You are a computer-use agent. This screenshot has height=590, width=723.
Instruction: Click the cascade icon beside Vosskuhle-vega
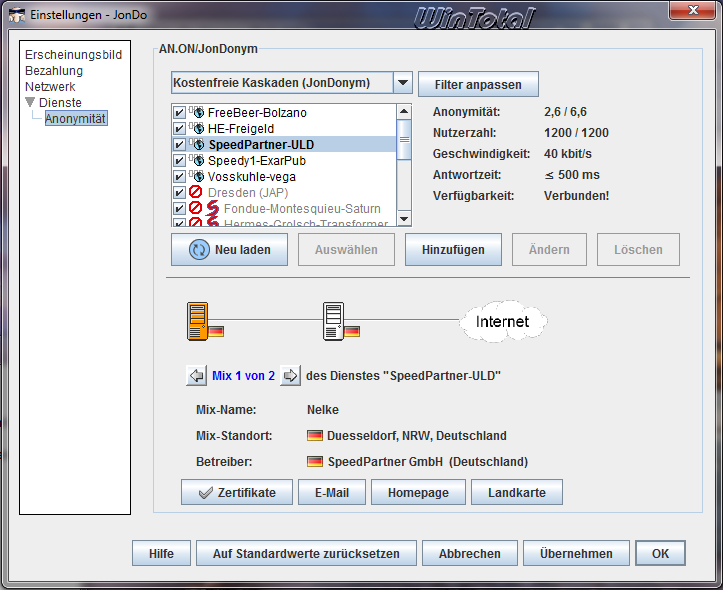click(x=196, y=177)
